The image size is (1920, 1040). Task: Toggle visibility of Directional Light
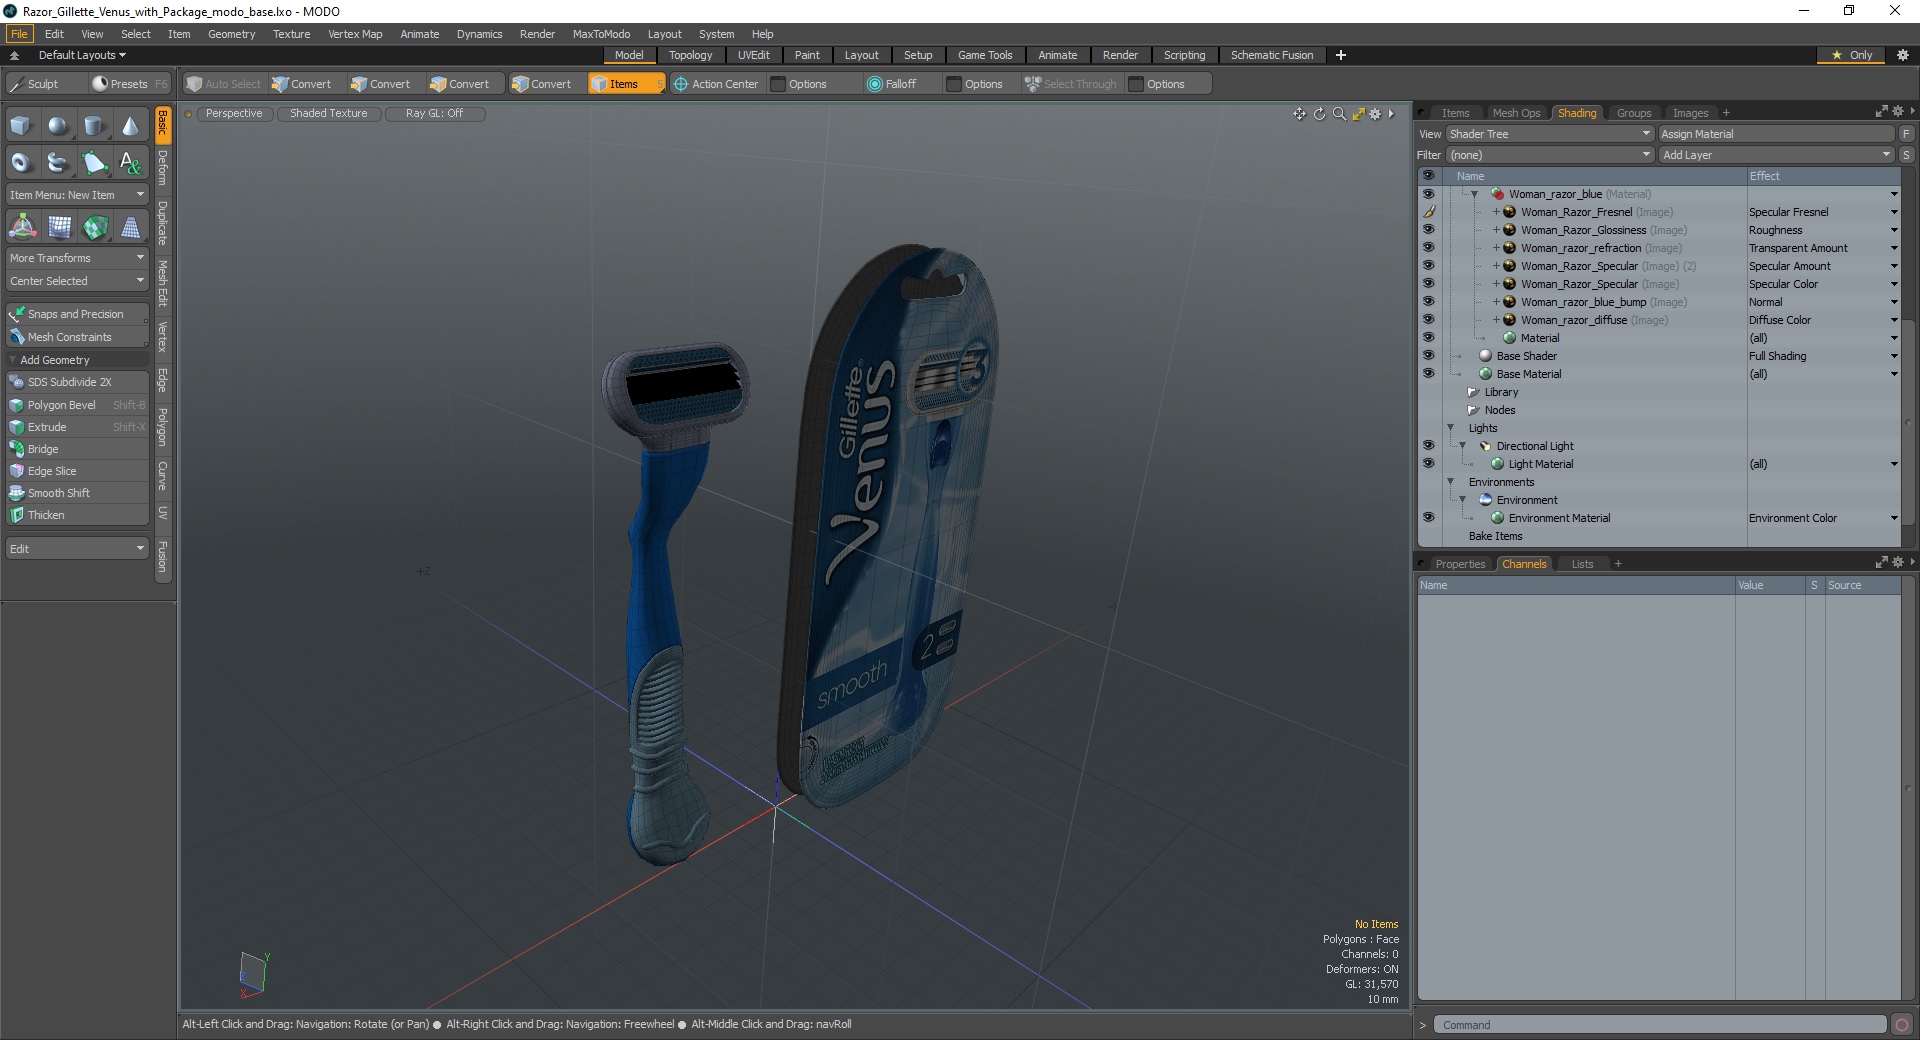point(1428,446)
